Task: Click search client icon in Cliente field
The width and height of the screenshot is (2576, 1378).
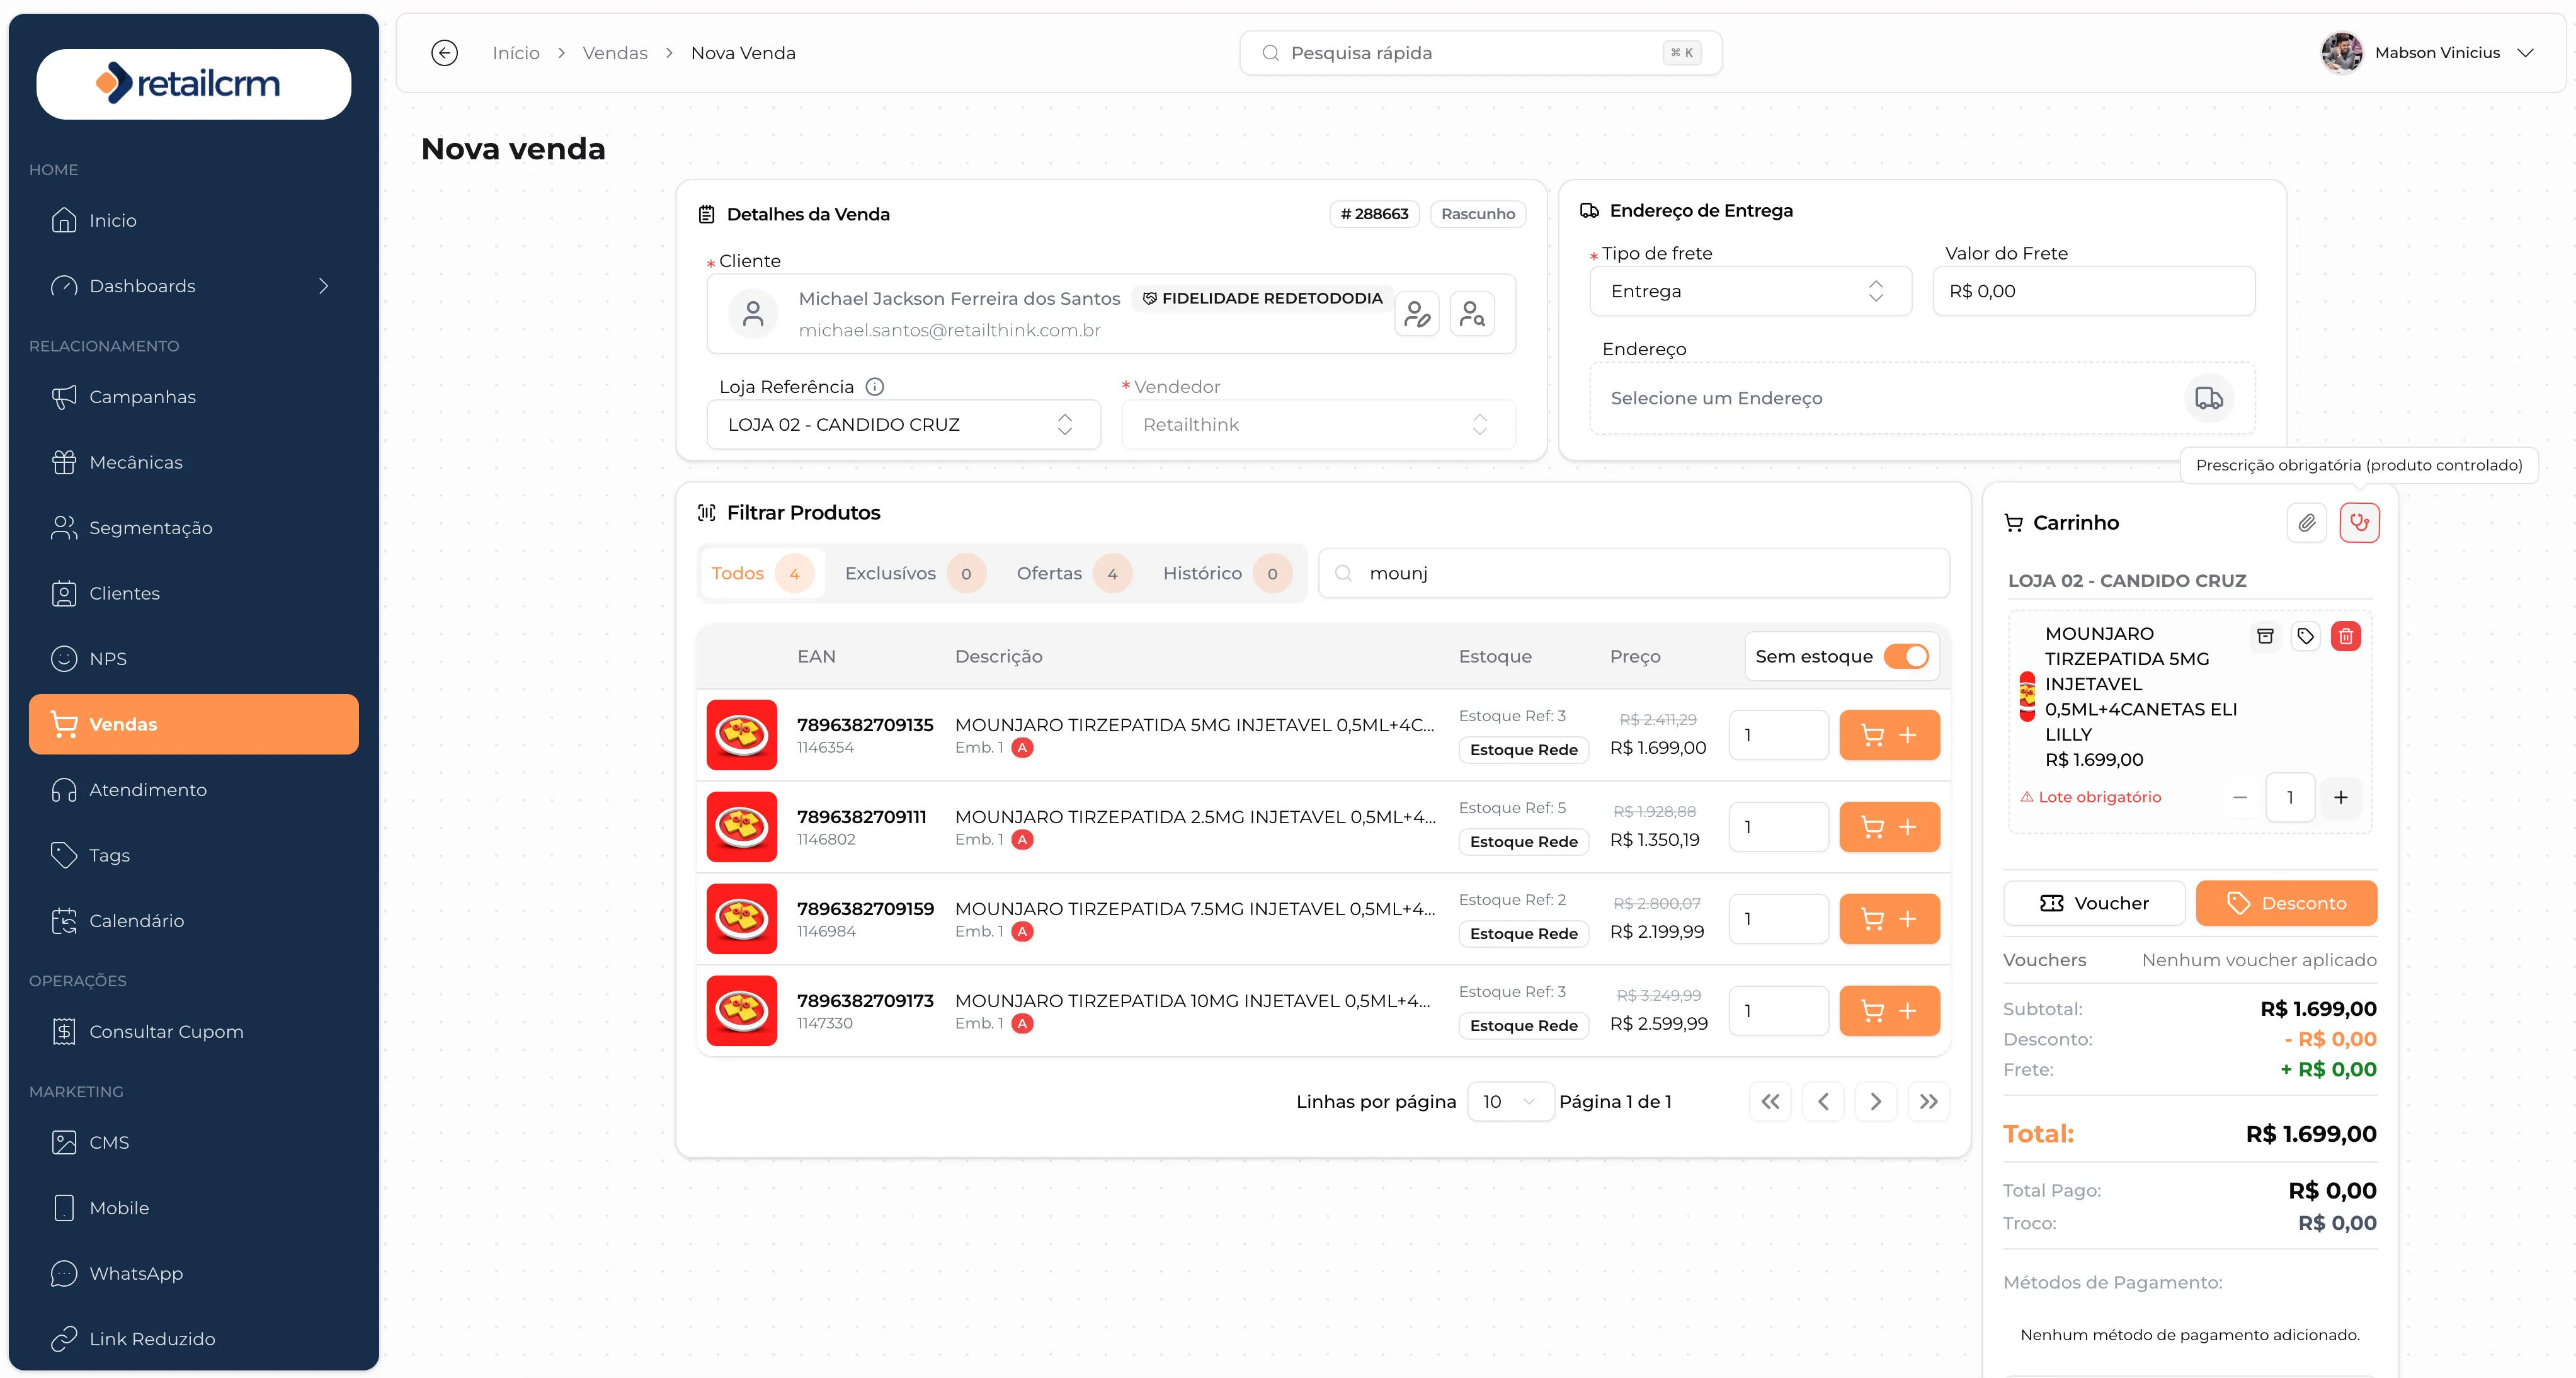Action: (1472, 314)
